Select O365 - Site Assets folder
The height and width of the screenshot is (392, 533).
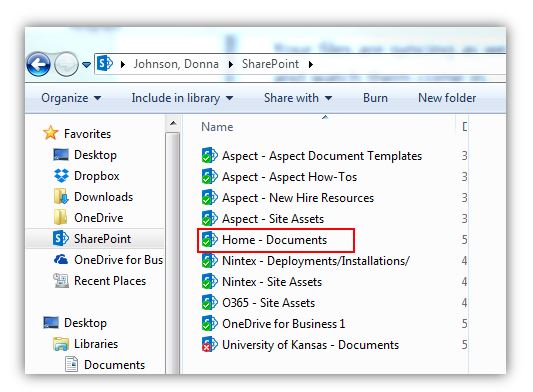pos(269,303)
